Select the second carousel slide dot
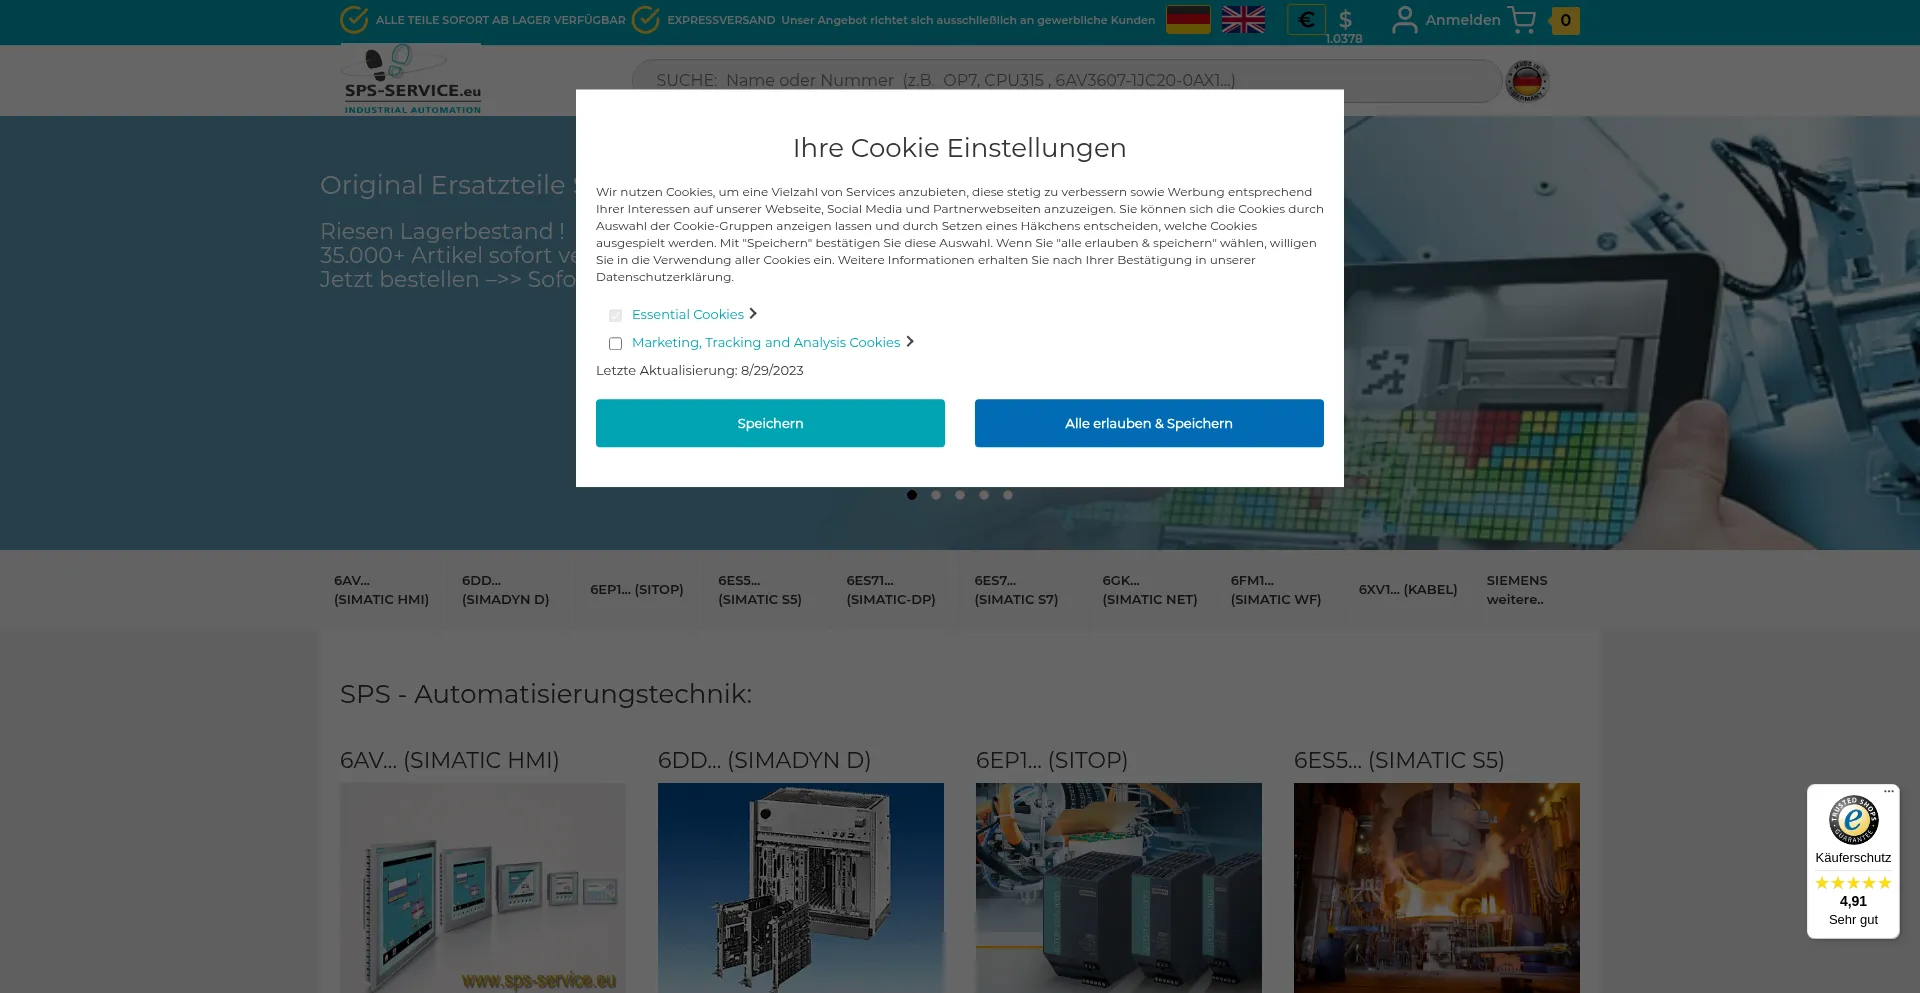The width and height of the screenshot is (1920, 993). click(936, 495)
